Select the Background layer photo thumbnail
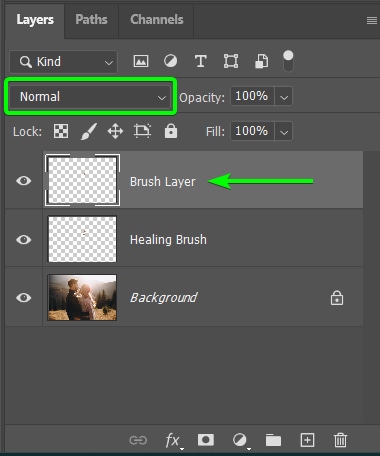380x456 pixels. [x=82, y=297]
